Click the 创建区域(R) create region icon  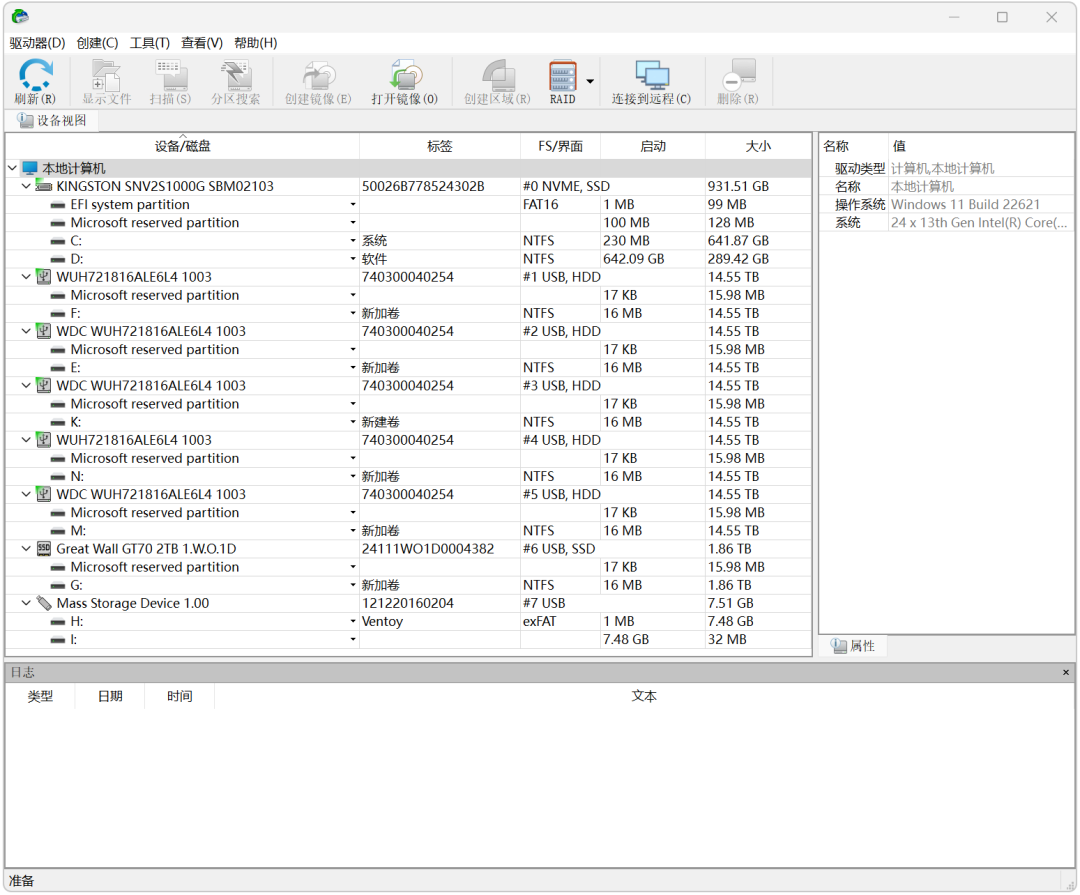tap(497, 81)
